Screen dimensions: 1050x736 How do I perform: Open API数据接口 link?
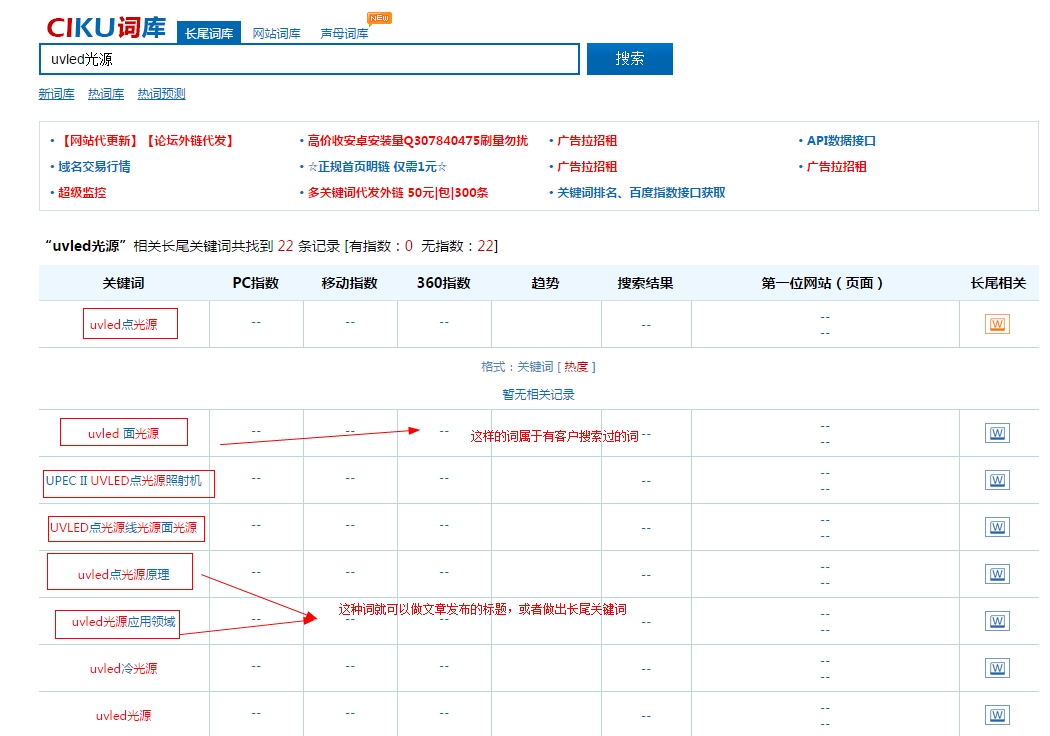(841, 141)
